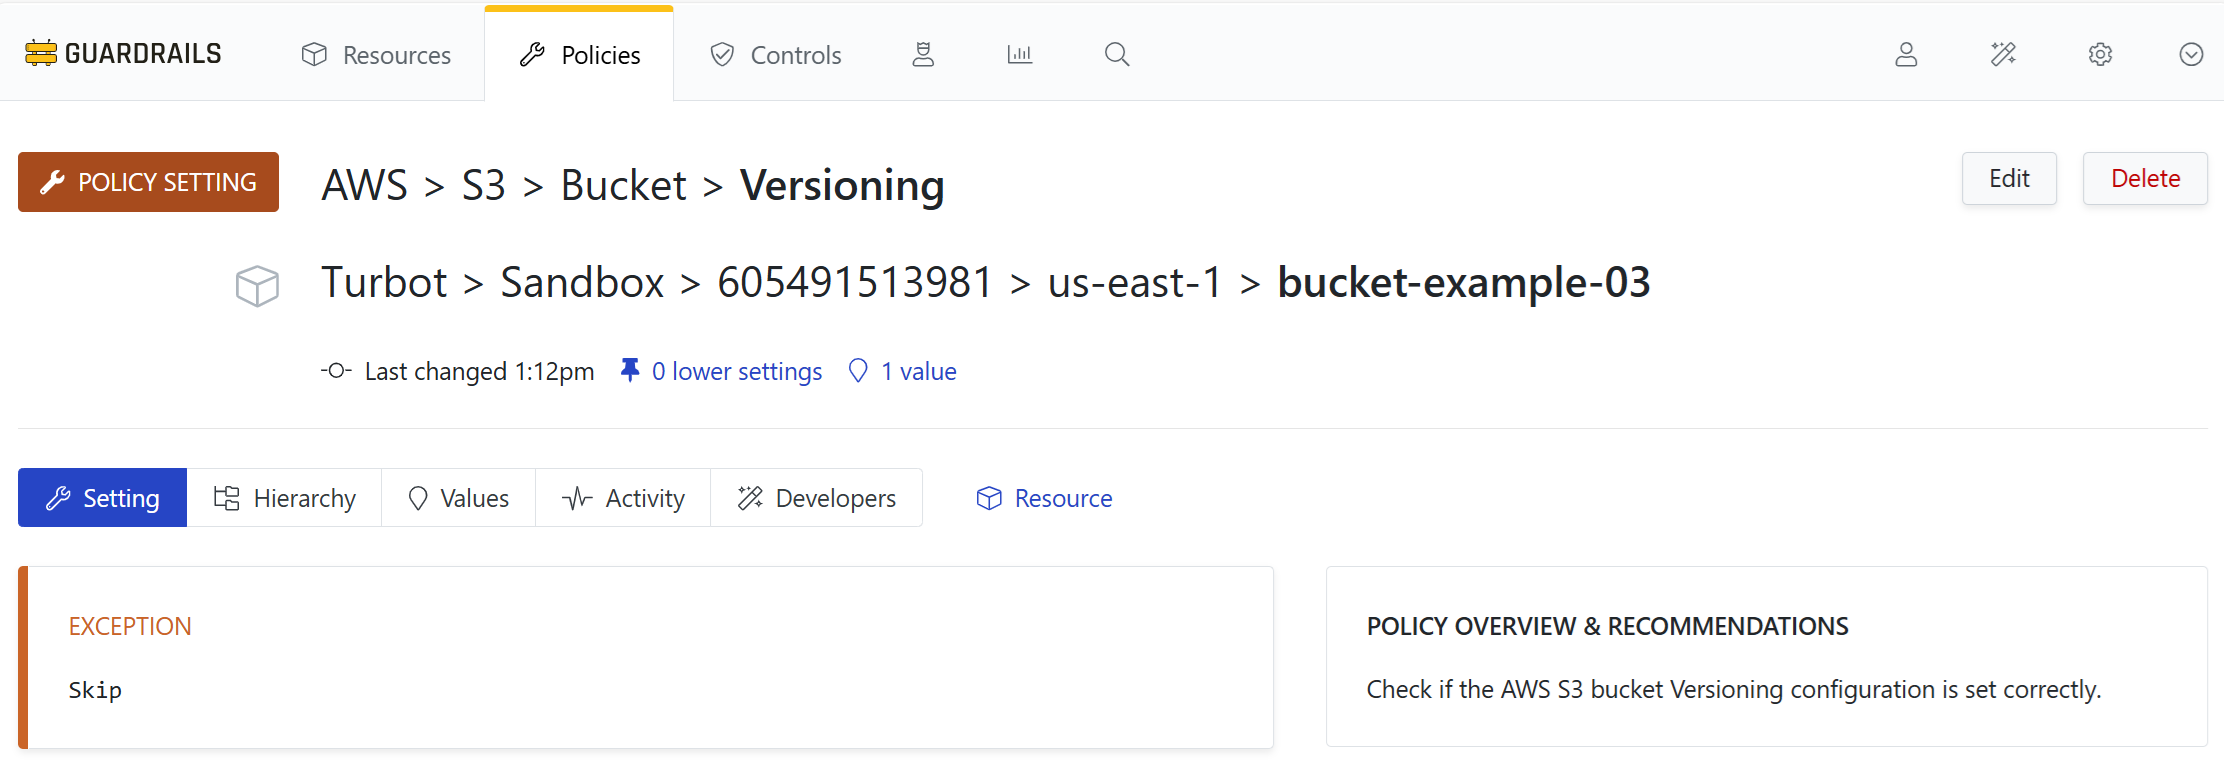This screenshot has width=2224, height=765.
Task: Click the Last changed 1:12pm text
Action: (479, 372)
